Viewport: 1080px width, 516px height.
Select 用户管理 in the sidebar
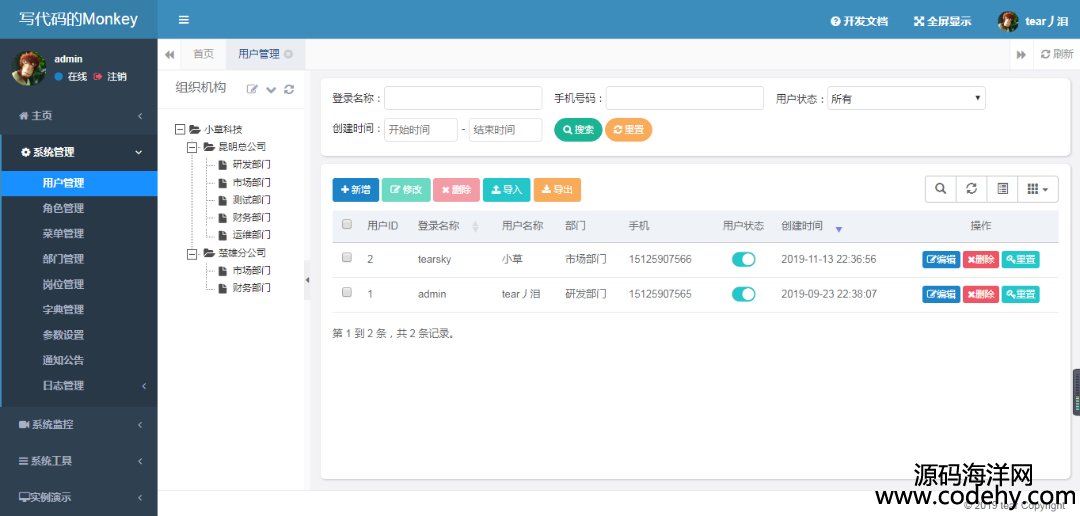[79, 183]
